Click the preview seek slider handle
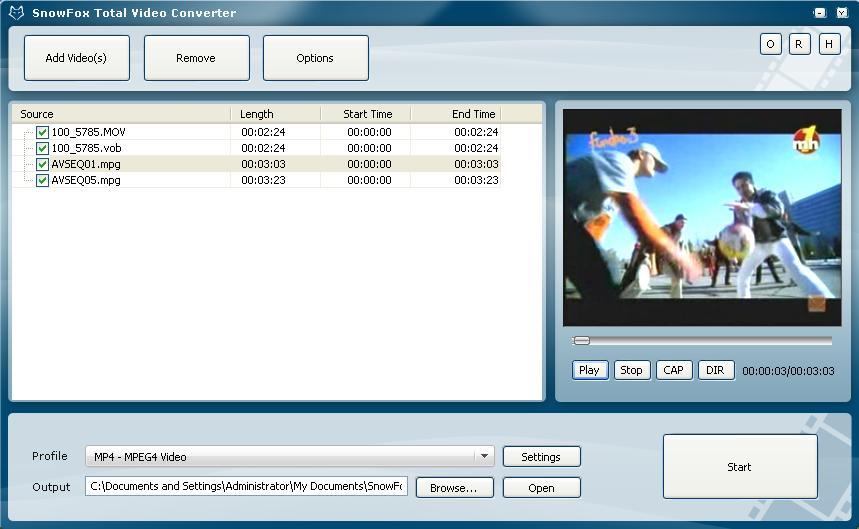Screen dimensions: 859x529 581,341
